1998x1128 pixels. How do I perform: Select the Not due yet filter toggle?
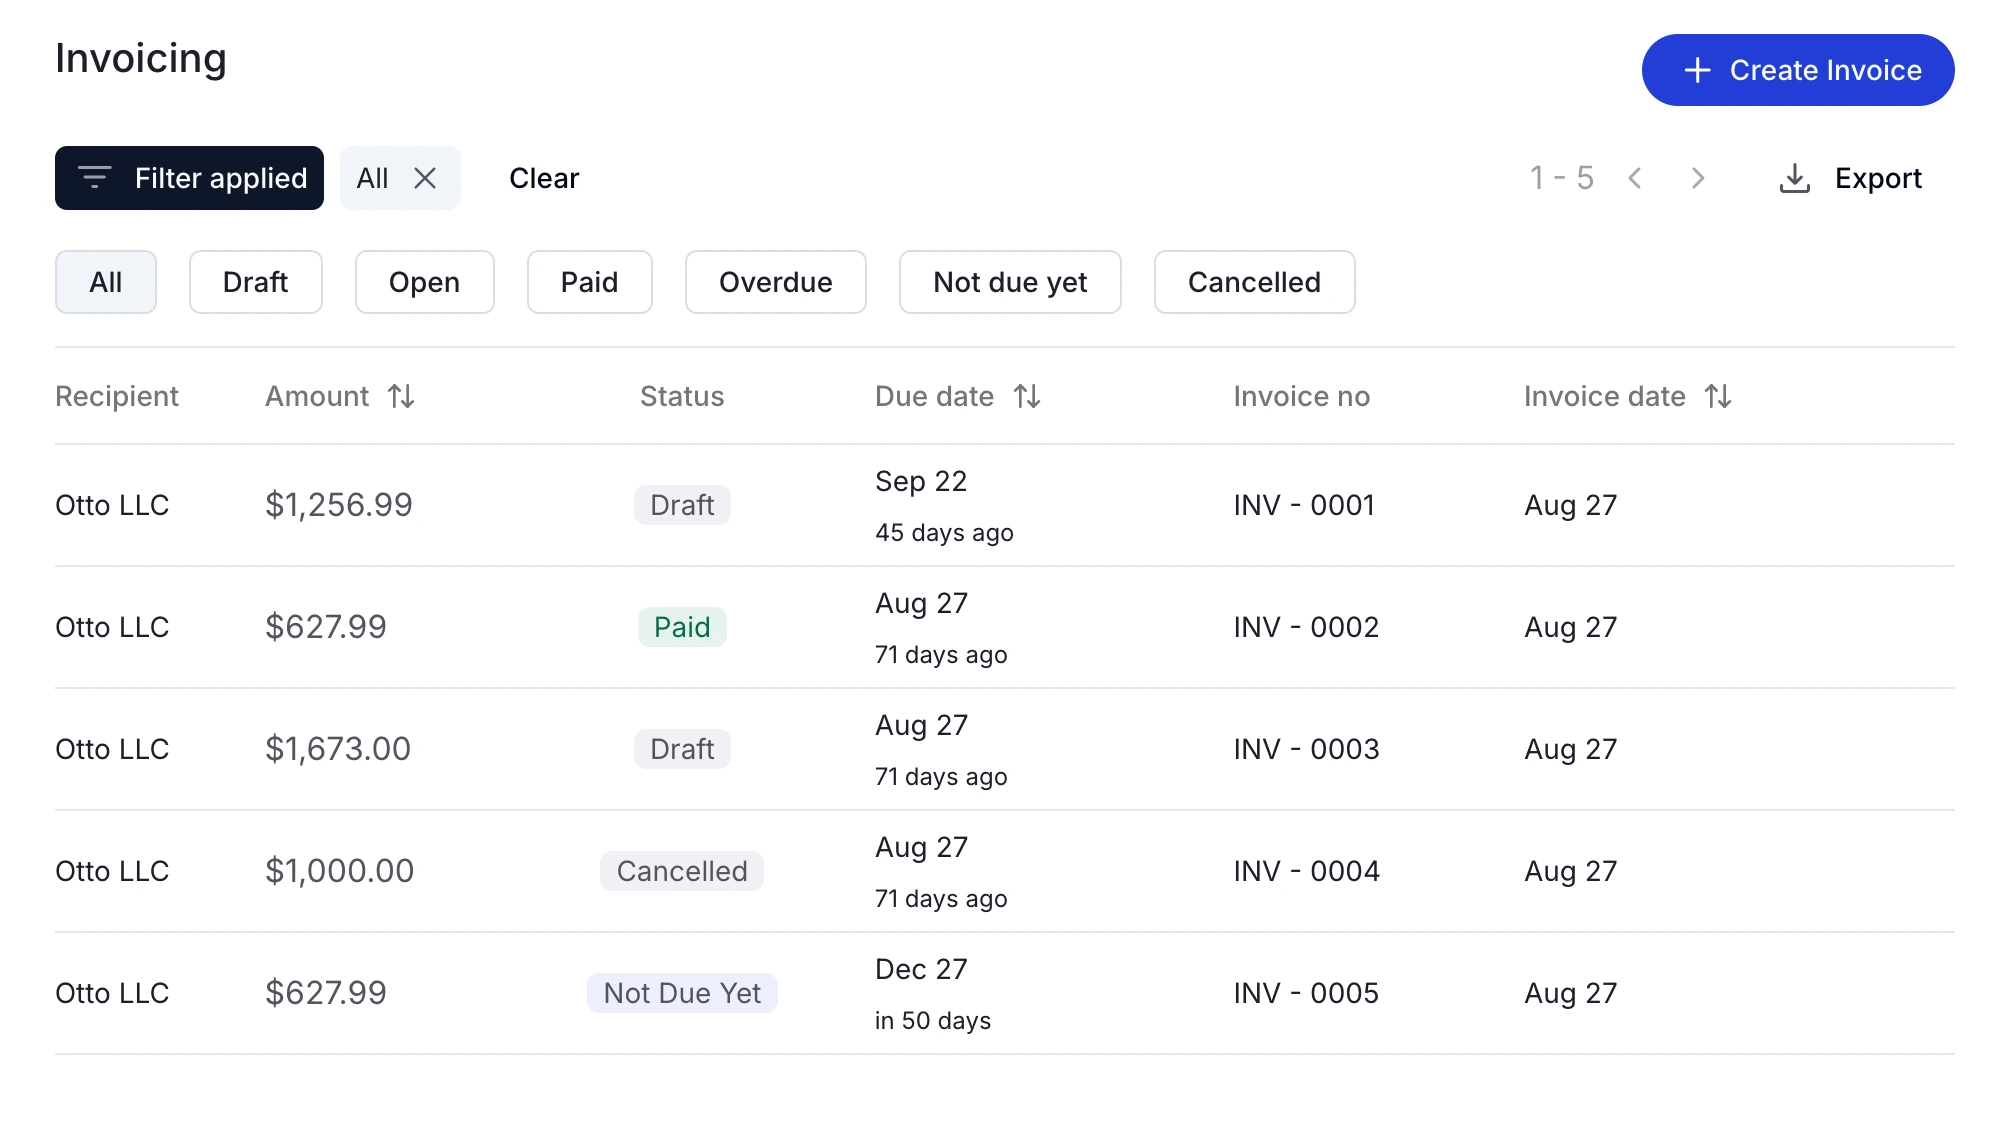pos(1010,281)
